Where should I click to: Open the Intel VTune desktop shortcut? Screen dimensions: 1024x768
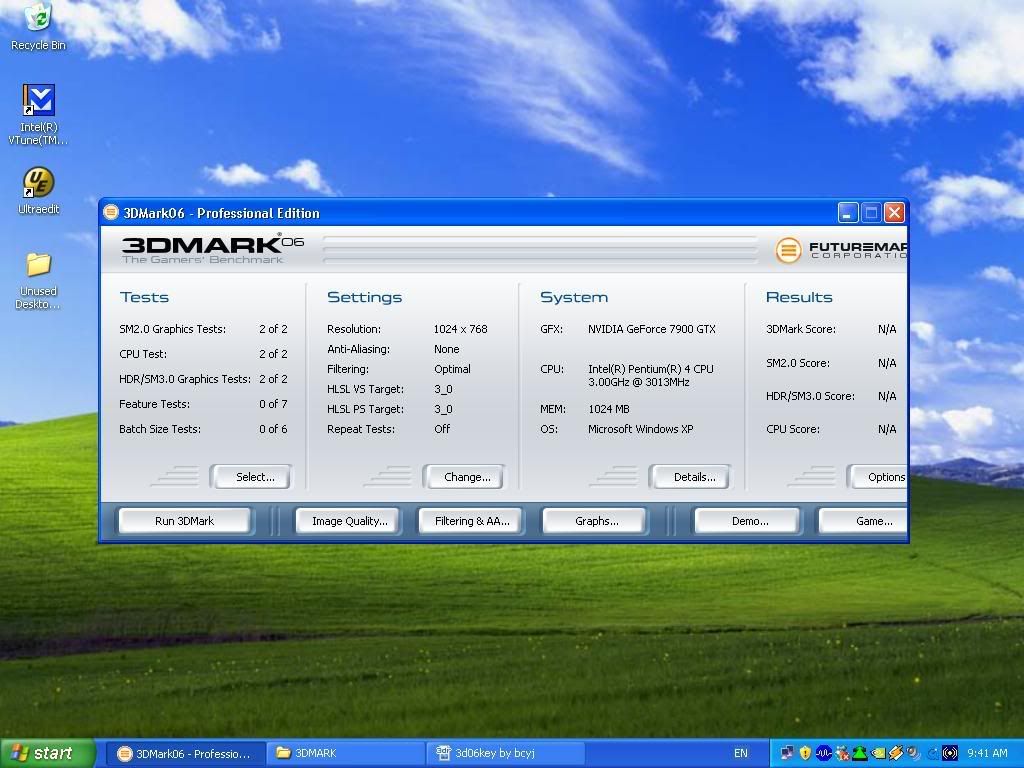coord(38,102)
